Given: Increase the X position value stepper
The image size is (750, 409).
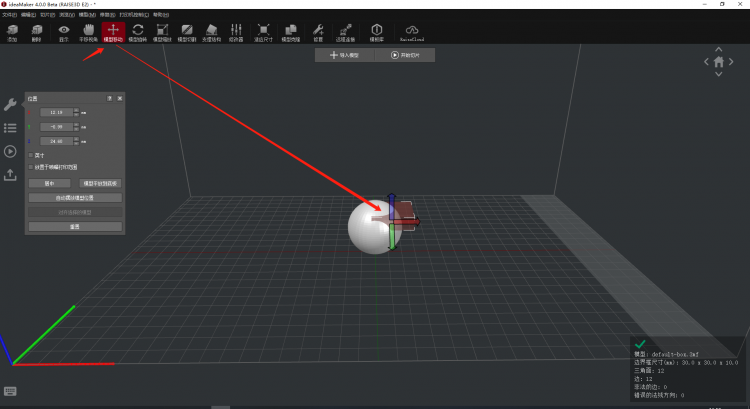Looking at the screenshot, I should (x=76, y=110).
